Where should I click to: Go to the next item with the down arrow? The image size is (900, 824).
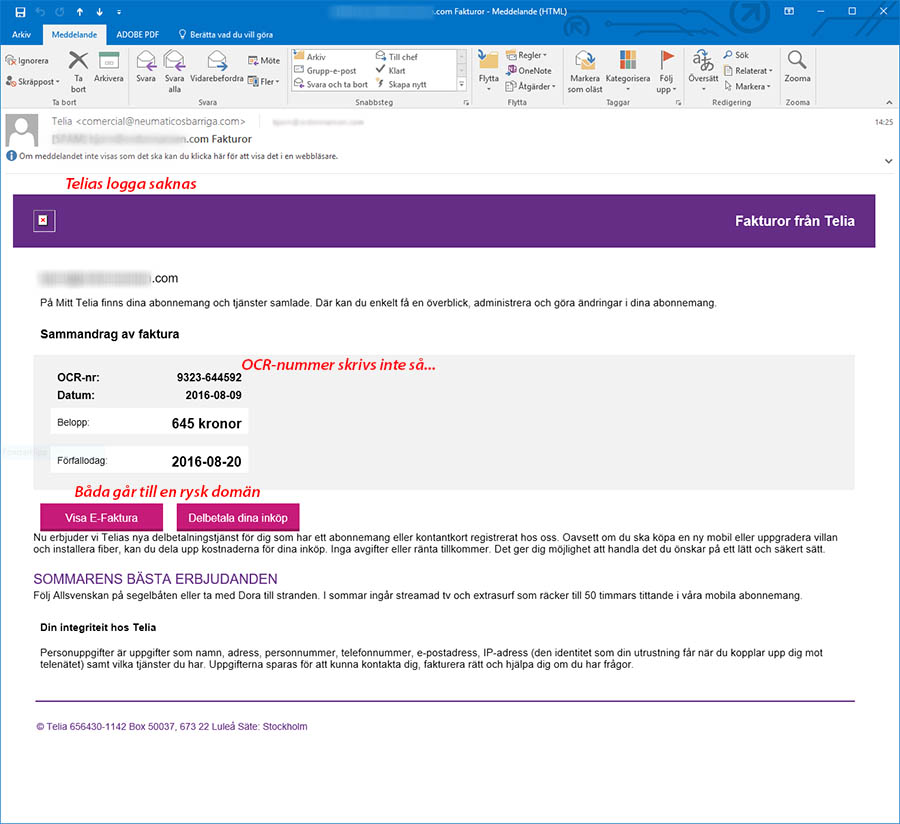[x=99, y=11]
